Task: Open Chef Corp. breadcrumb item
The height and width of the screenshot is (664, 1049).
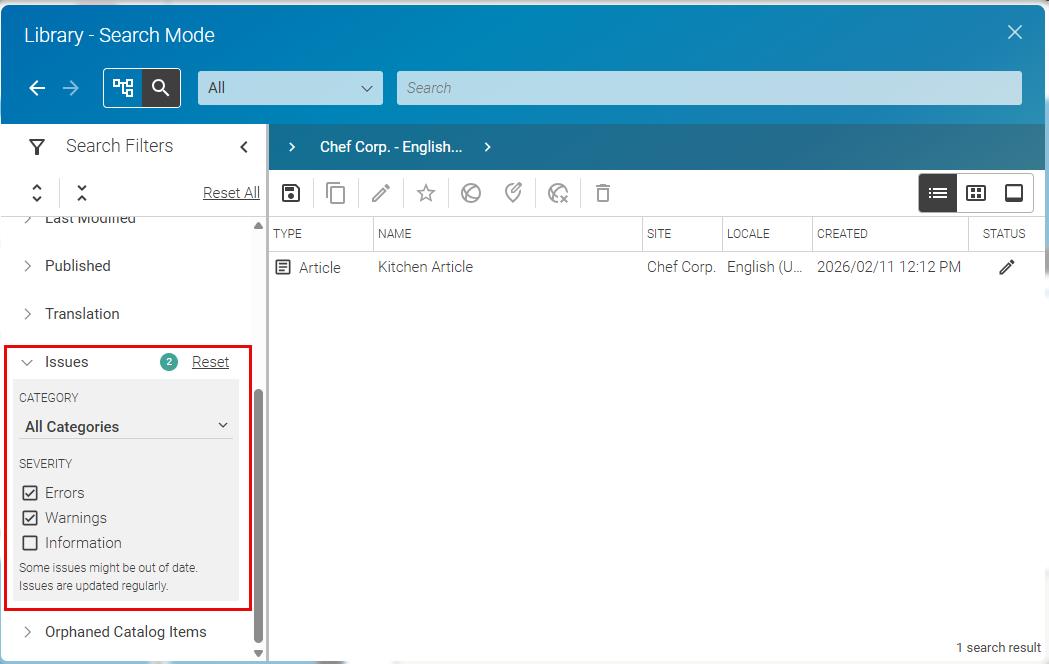Action: pyautogui.click(x=390, y=146)
